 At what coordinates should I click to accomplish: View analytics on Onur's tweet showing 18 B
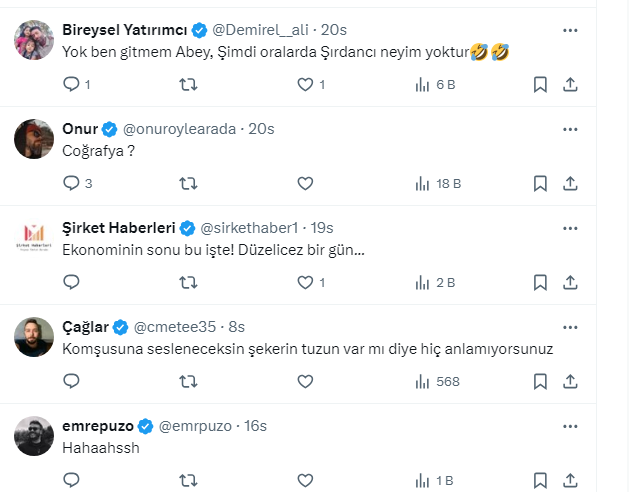pyautogui.click(x=437, y=183)
